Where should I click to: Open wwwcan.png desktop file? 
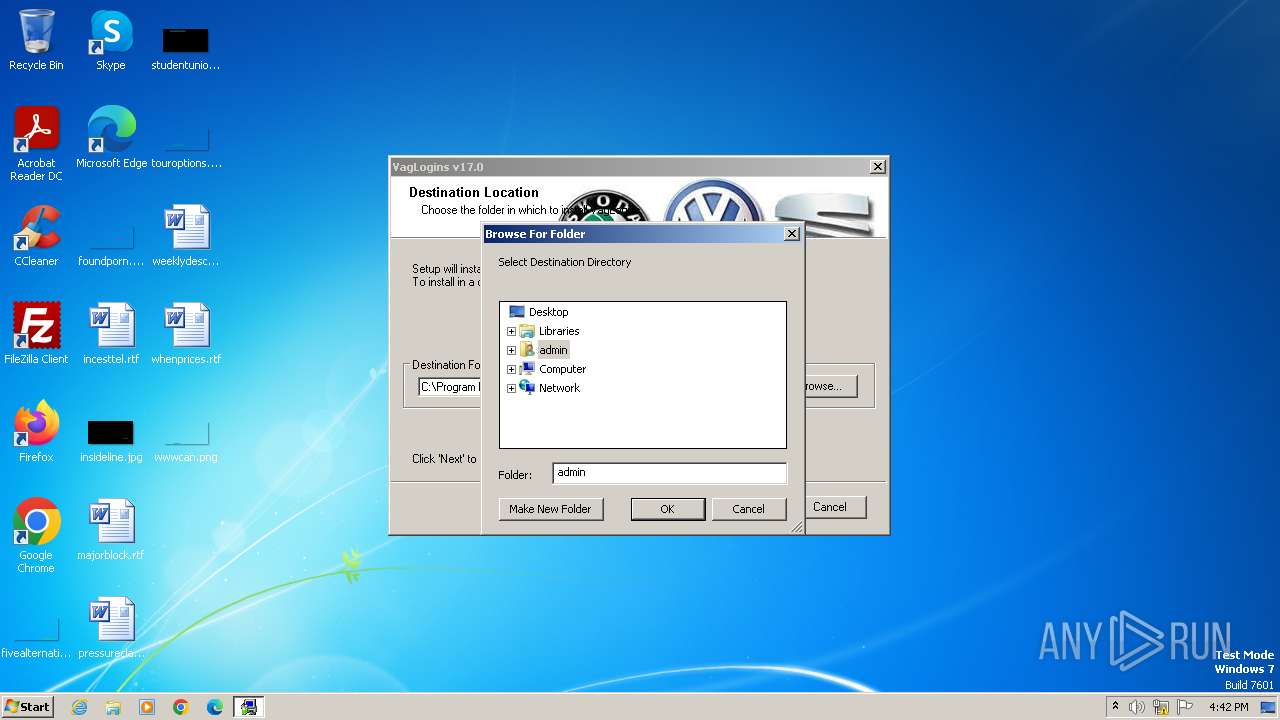pos(186,440)
